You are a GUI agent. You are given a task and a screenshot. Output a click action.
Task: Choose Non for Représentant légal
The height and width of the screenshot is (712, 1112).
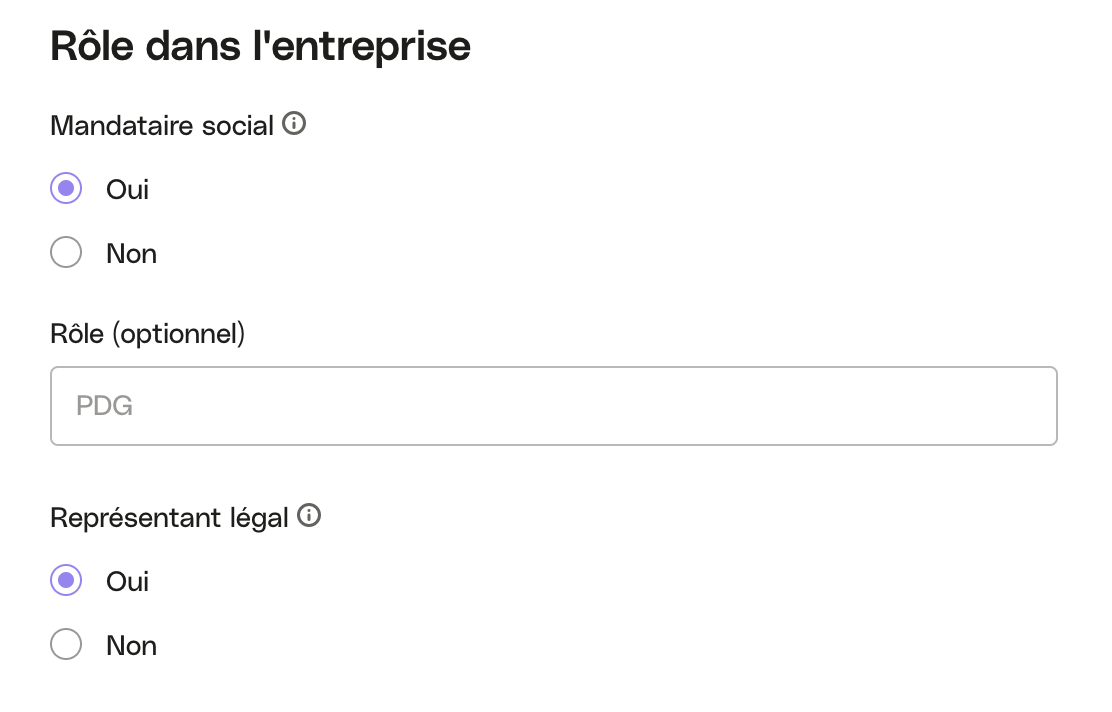[66, 645]
